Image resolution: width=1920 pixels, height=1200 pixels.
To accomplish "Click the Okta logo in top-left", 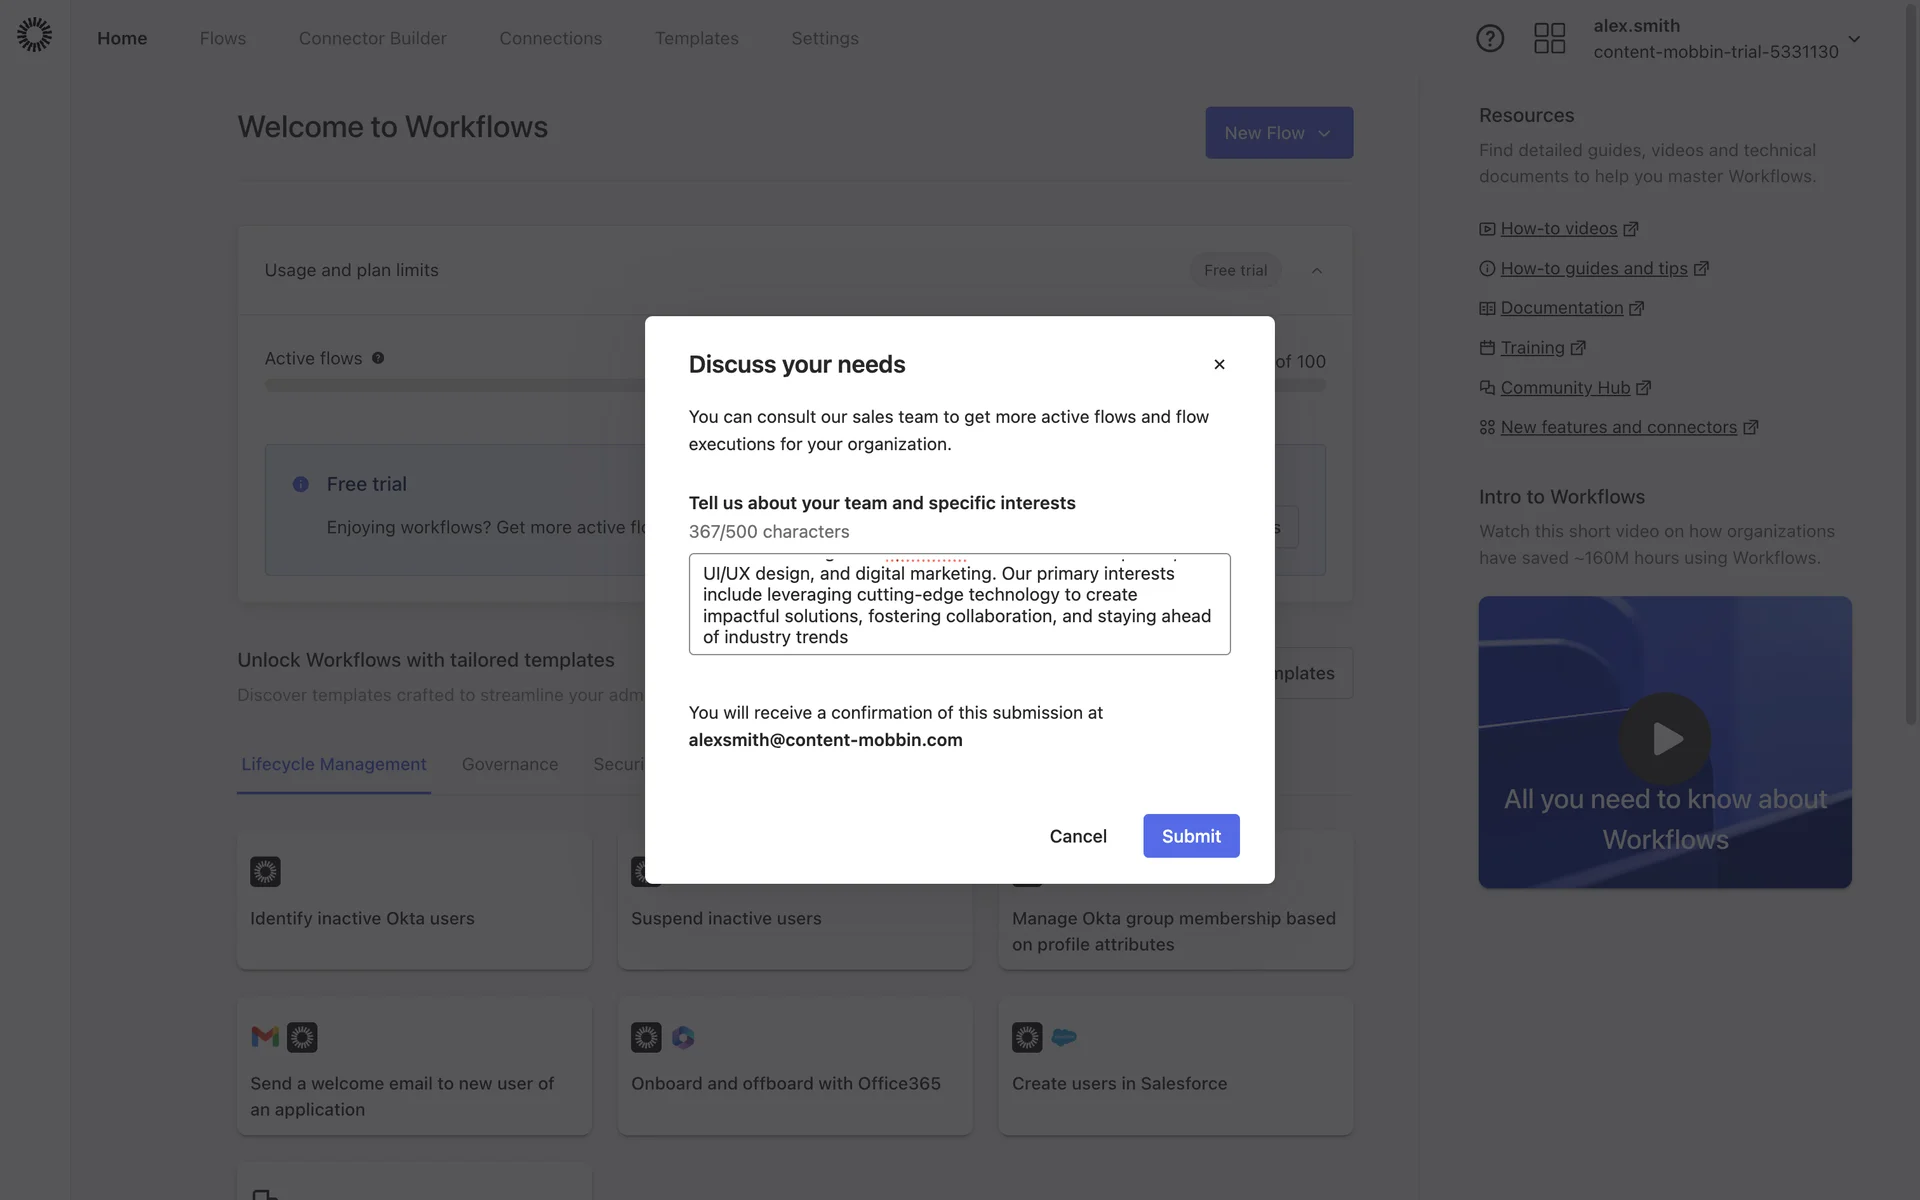I will (x=34, y=35).
